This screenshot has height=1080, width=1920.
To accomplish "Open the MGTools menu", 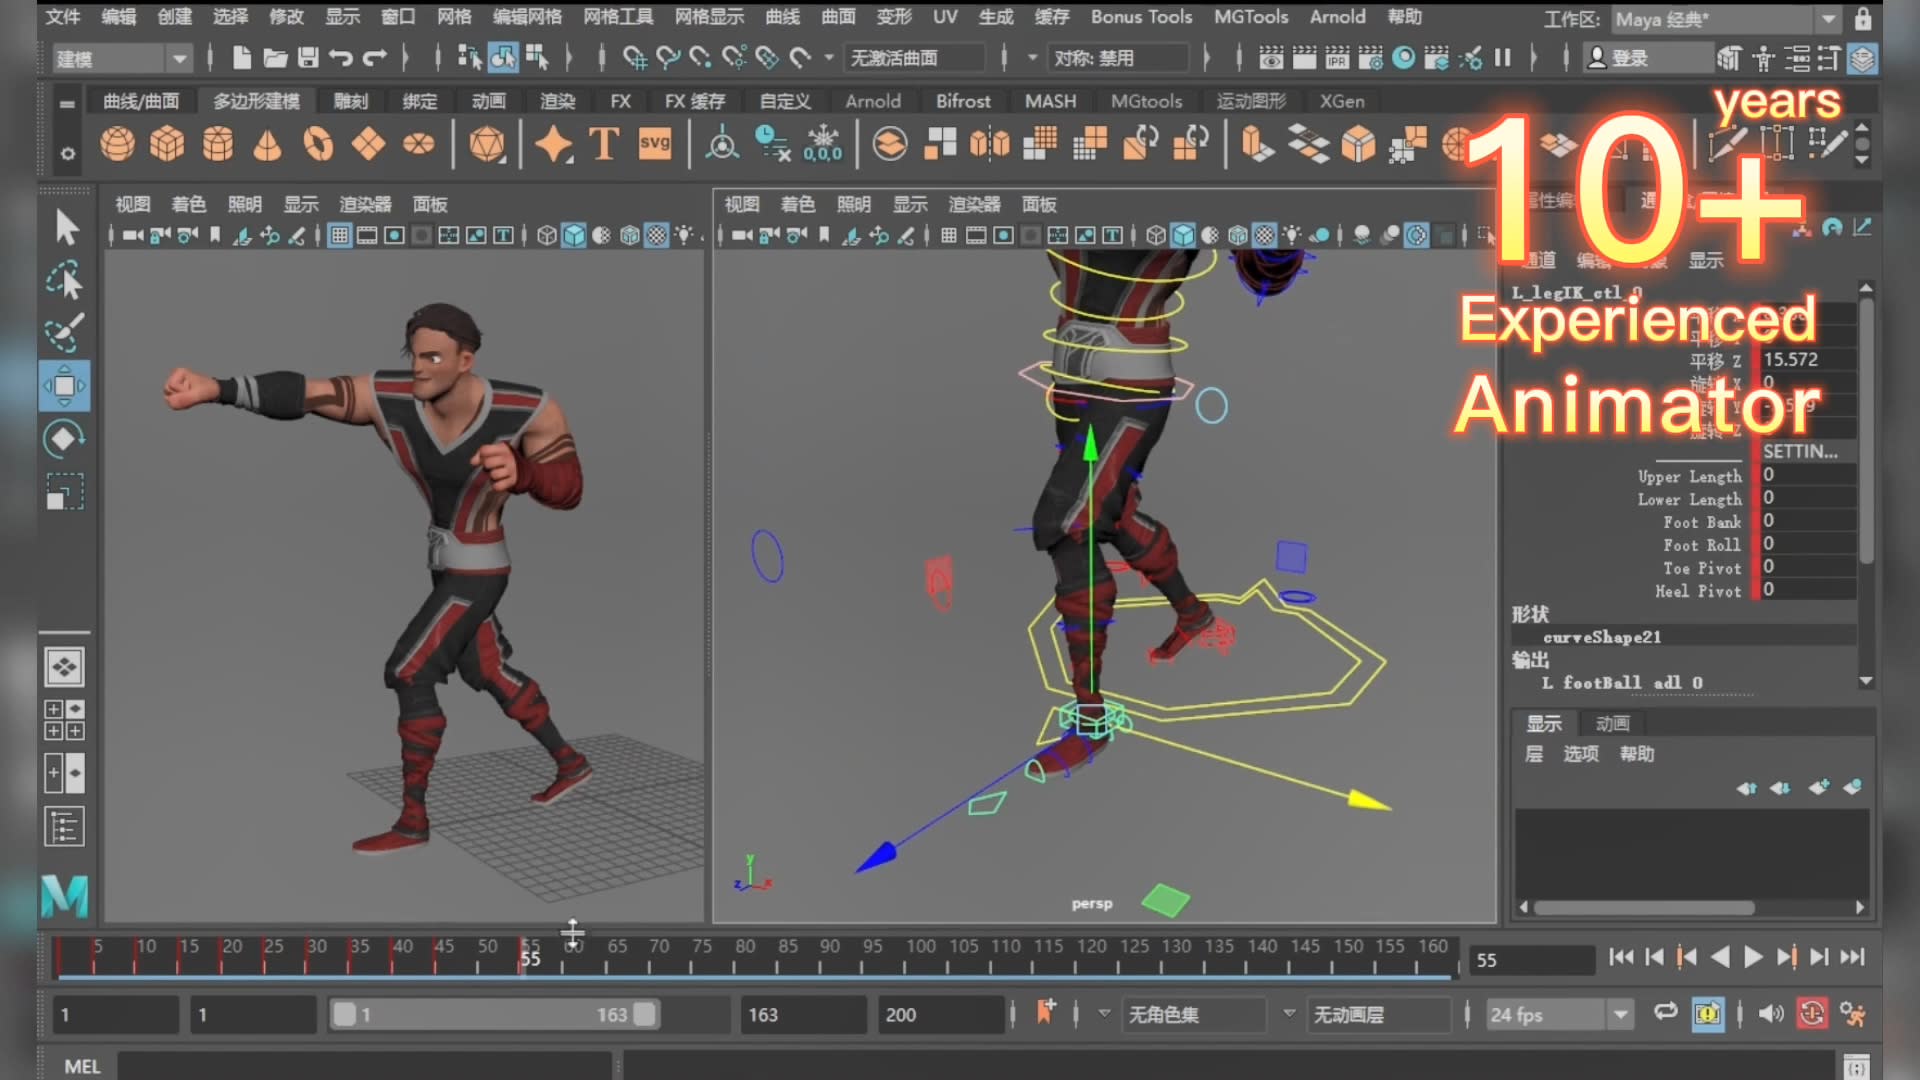I will 1250,17.
